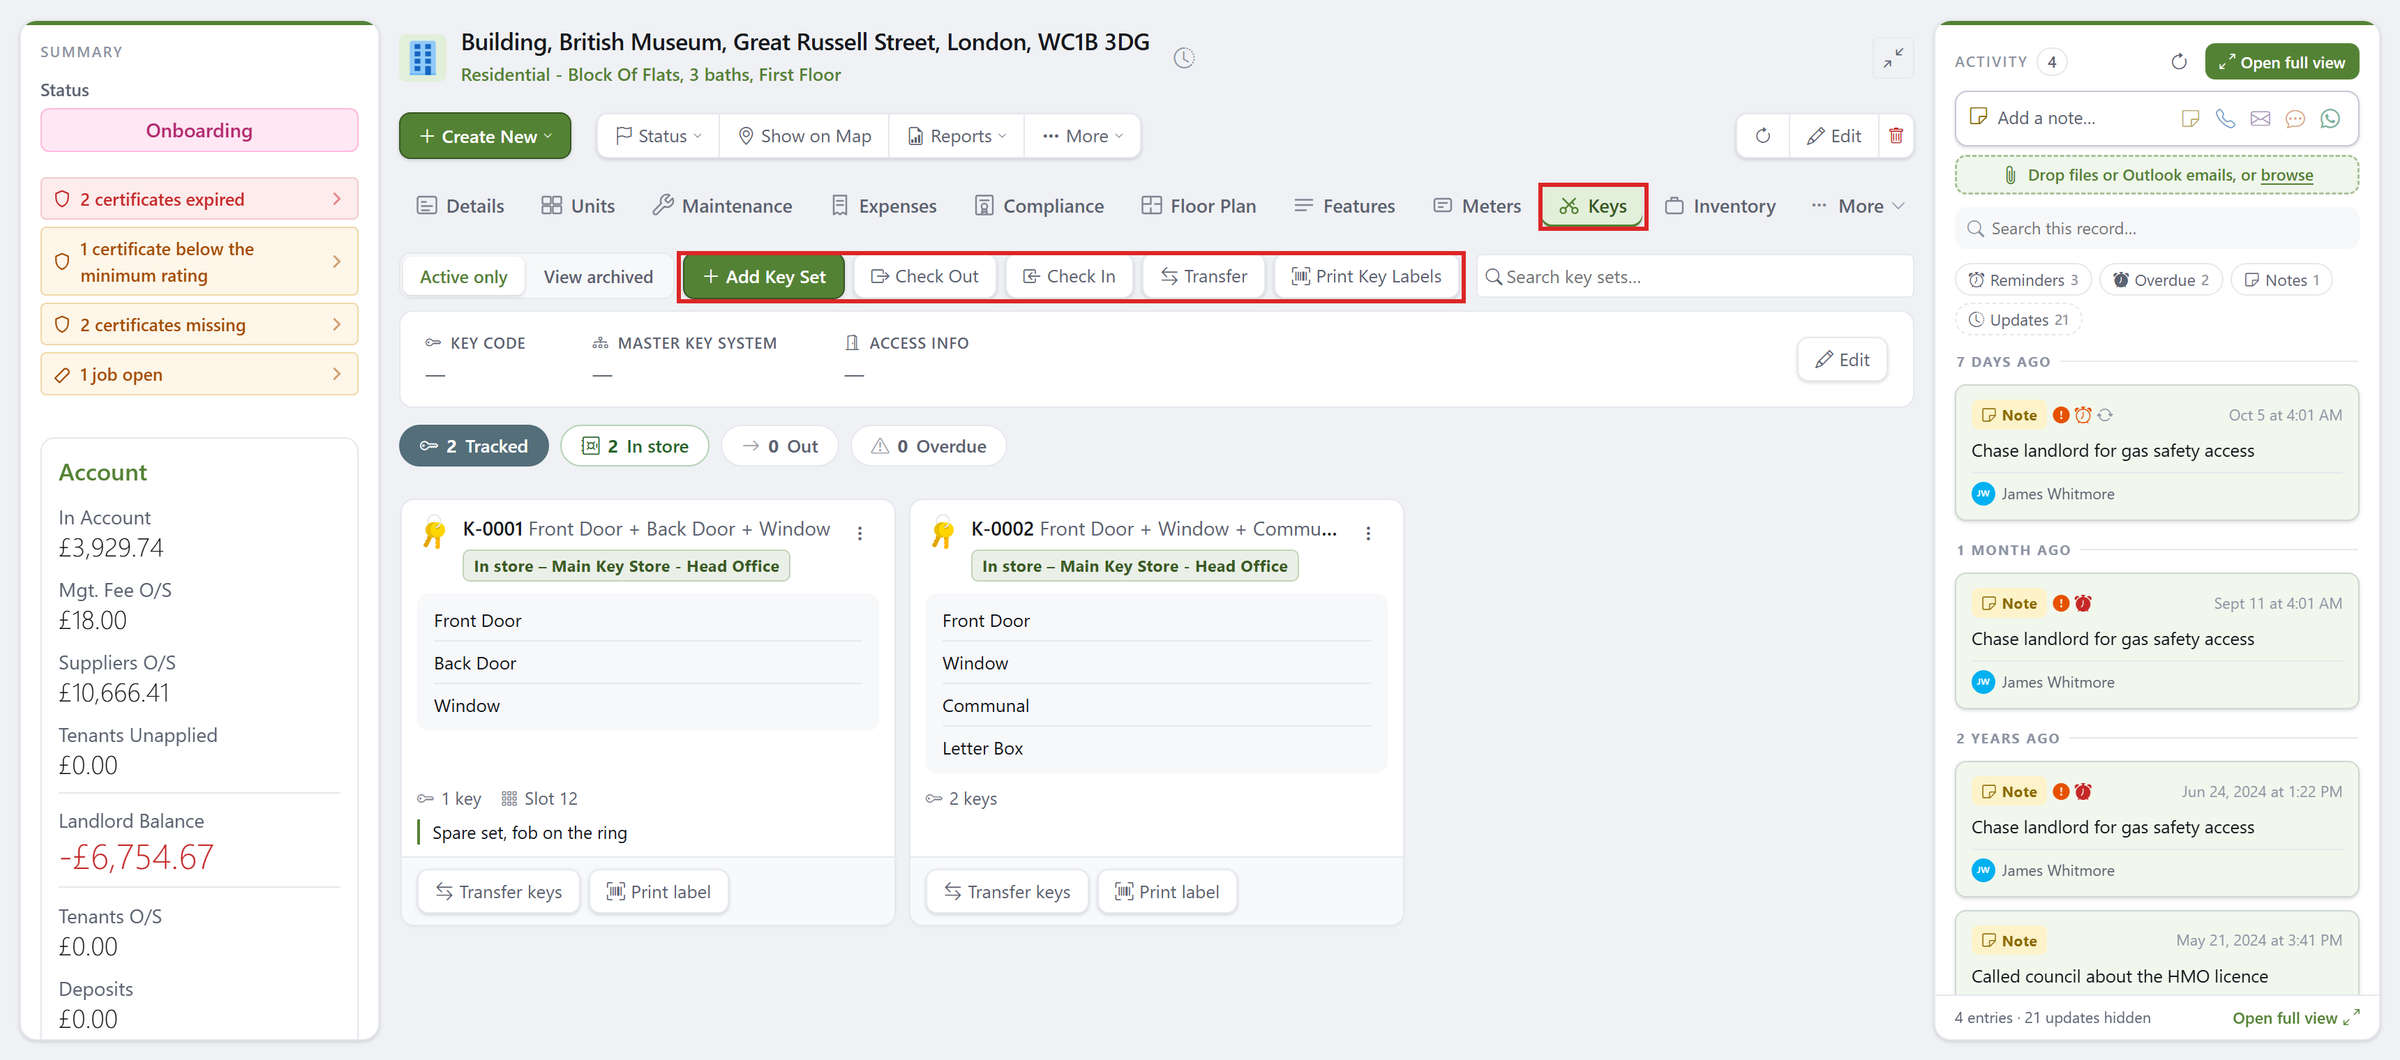
Task: Filter activity by Overdue 2 chip
Action: tap(2160, 280)
